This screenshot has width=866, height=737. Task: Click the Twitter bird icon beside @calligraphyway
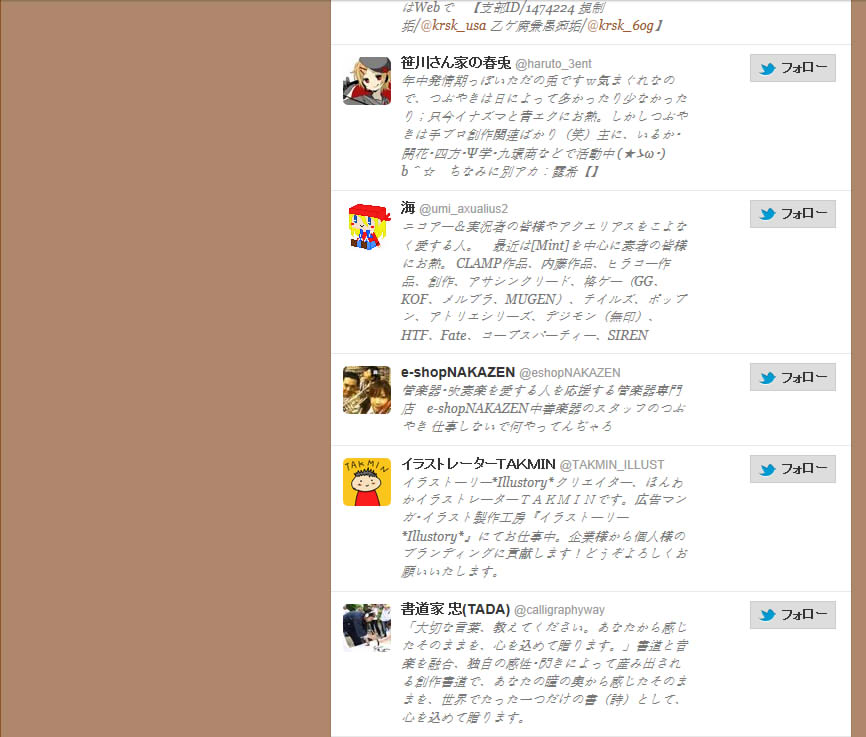pos(768,615)
